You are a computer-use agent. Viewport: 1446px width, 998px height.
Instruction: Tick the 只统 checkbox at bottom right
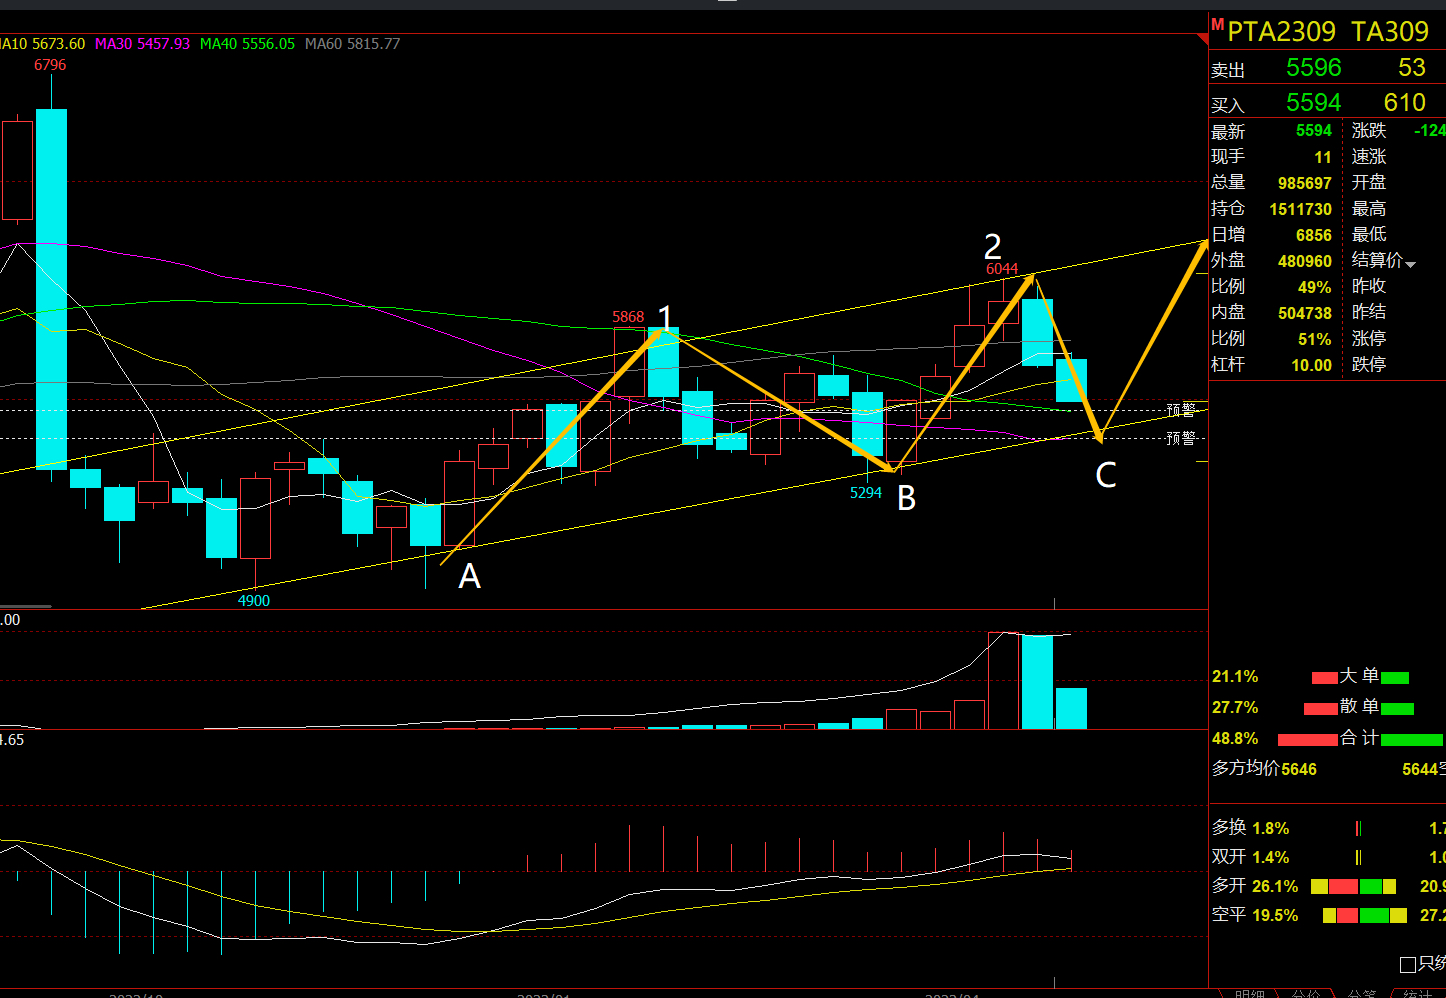(x=1408, y=965)
